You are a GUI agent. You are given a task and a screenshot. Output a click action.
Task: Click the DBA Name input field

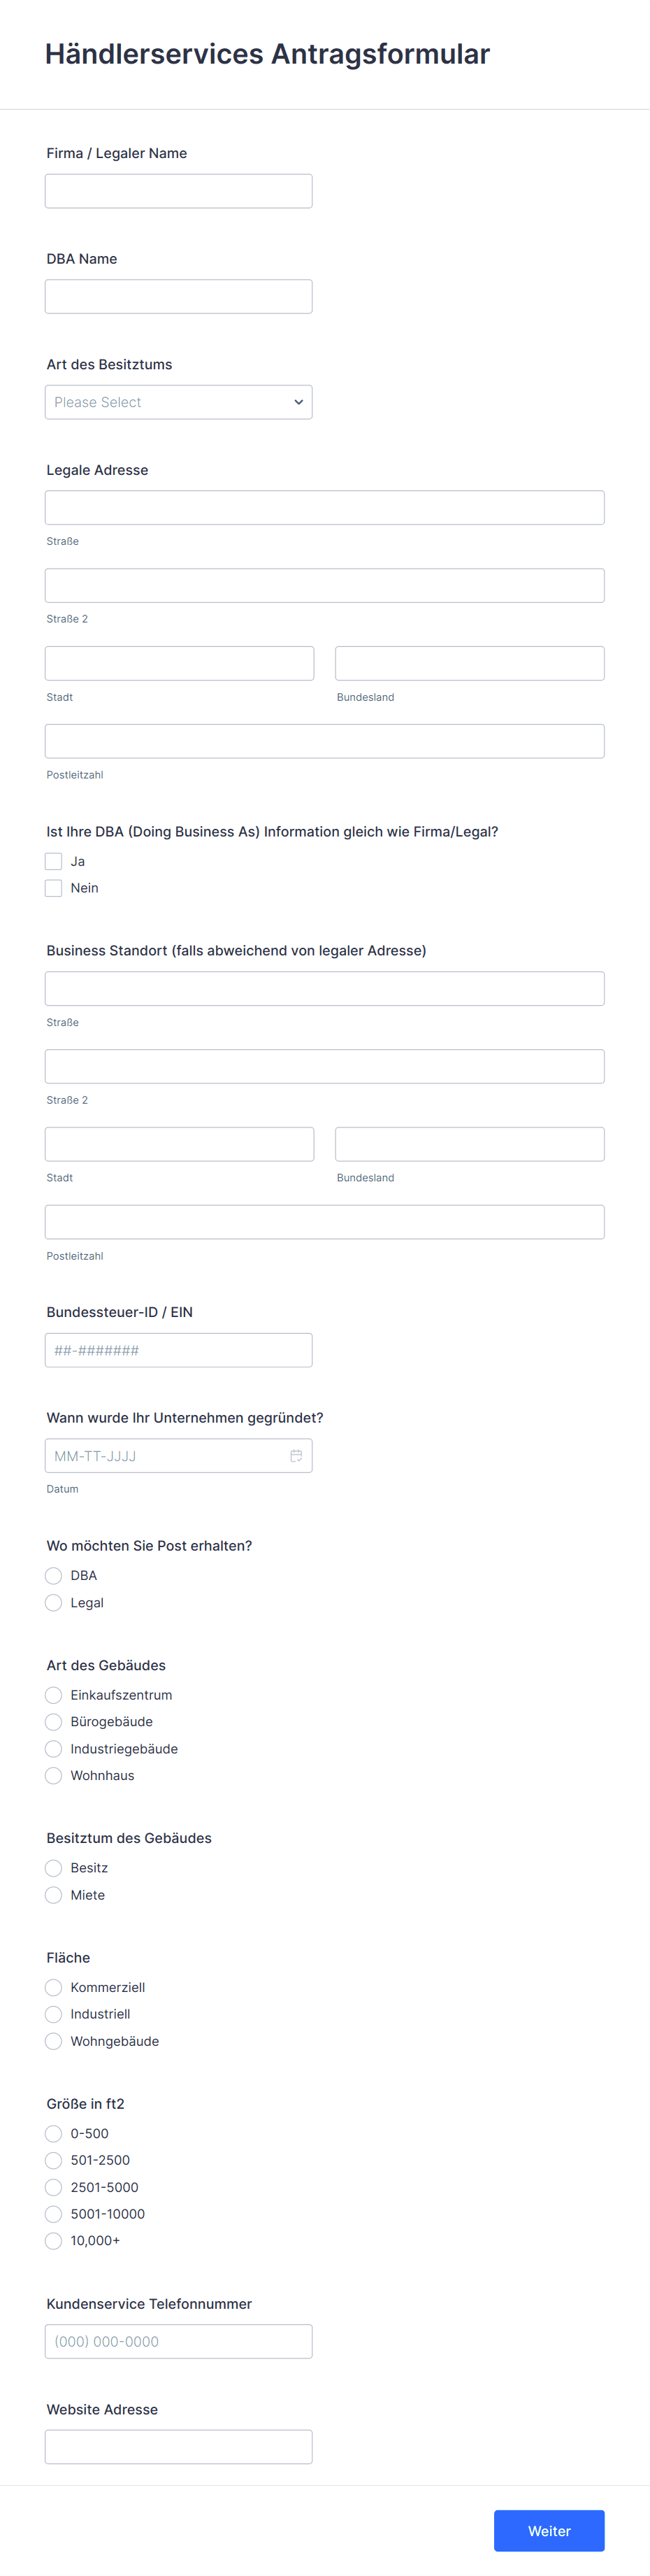[x=178, y=296]
